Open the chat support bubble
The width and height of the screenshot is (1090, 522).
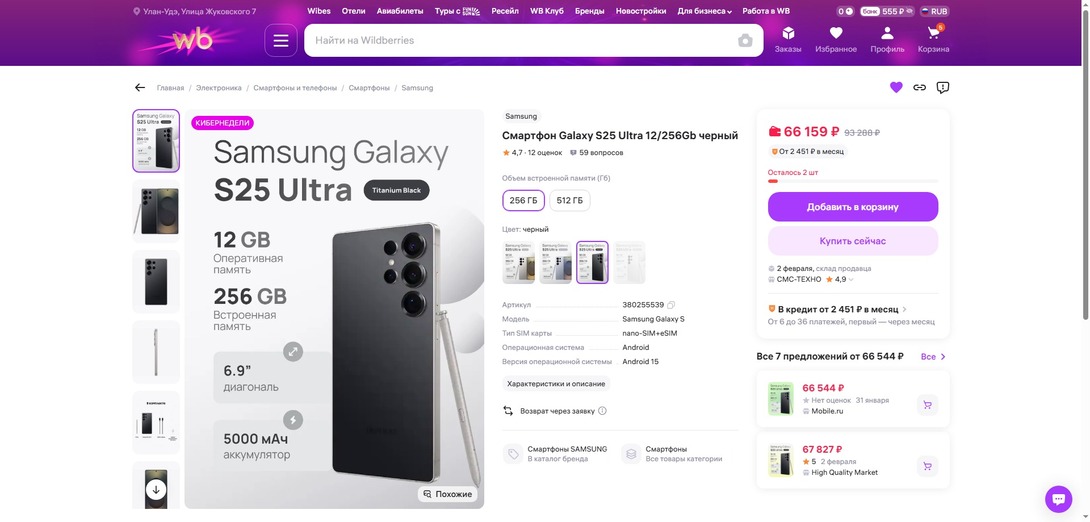(x=1058, y=498)
